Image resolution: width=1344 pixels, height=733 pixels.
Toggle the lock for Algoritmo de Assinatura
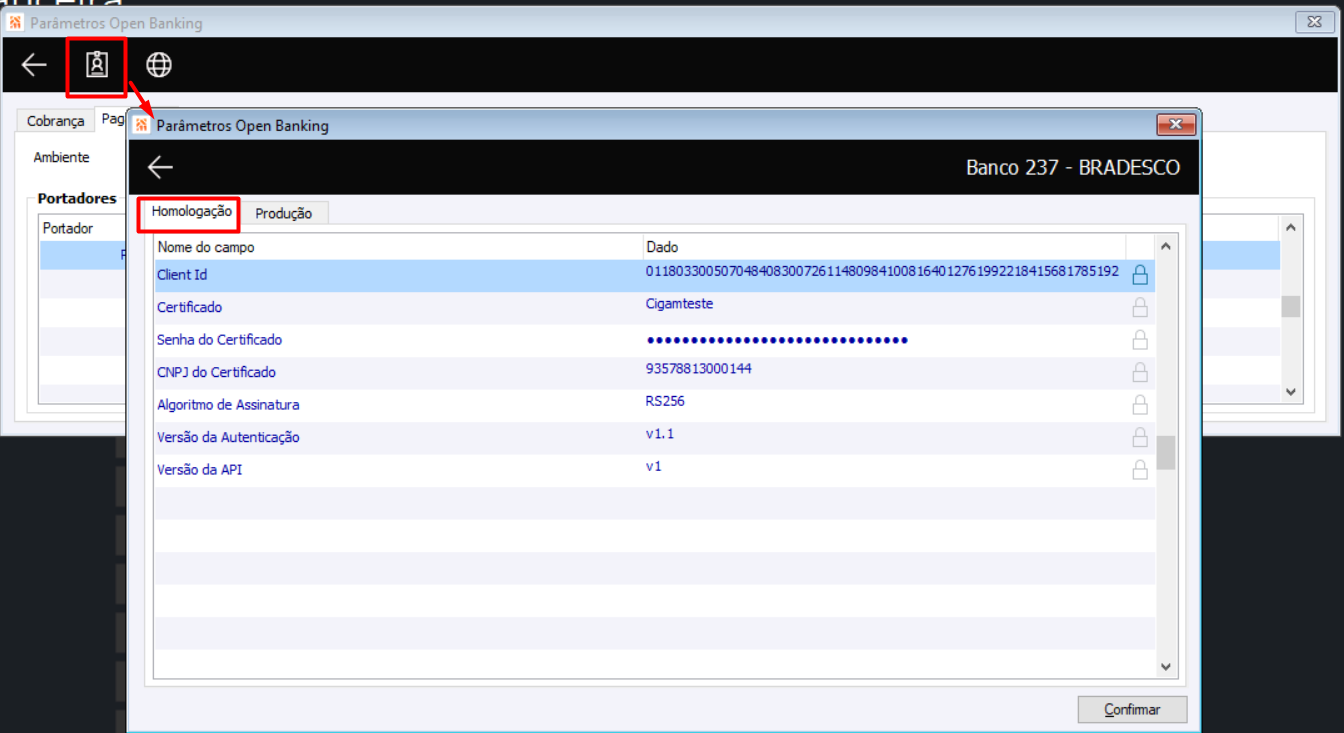pos(1139,405)
